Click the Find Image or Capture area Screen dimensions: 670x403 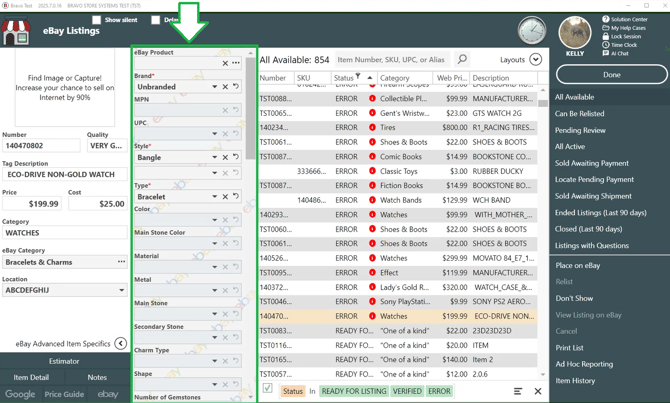click(65, 88)
